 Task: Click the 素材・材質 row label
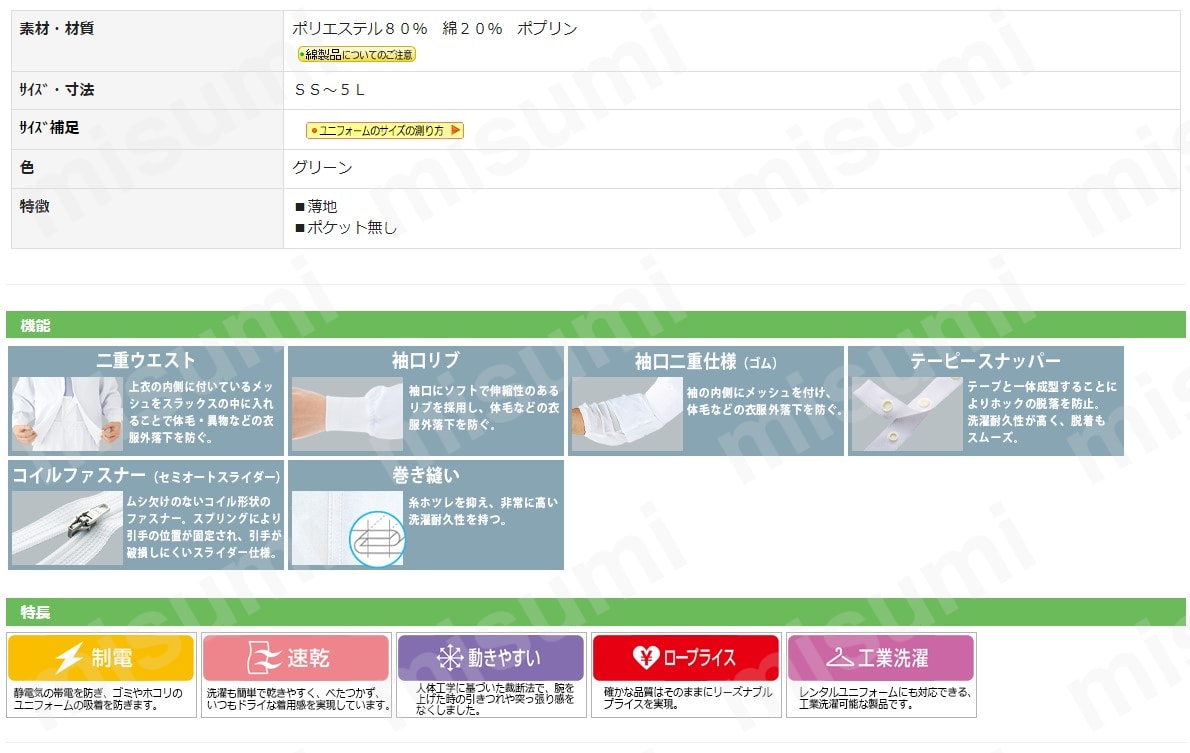click(x=57, y=29)
